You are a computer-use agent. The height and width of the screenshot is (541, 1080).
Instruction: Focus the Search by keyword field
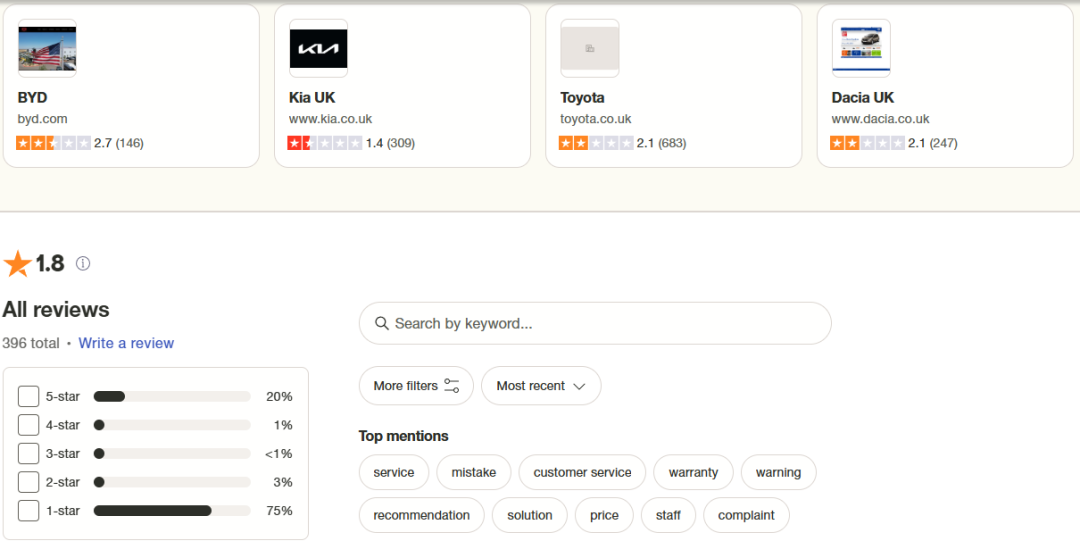click(x=595, y=323)
